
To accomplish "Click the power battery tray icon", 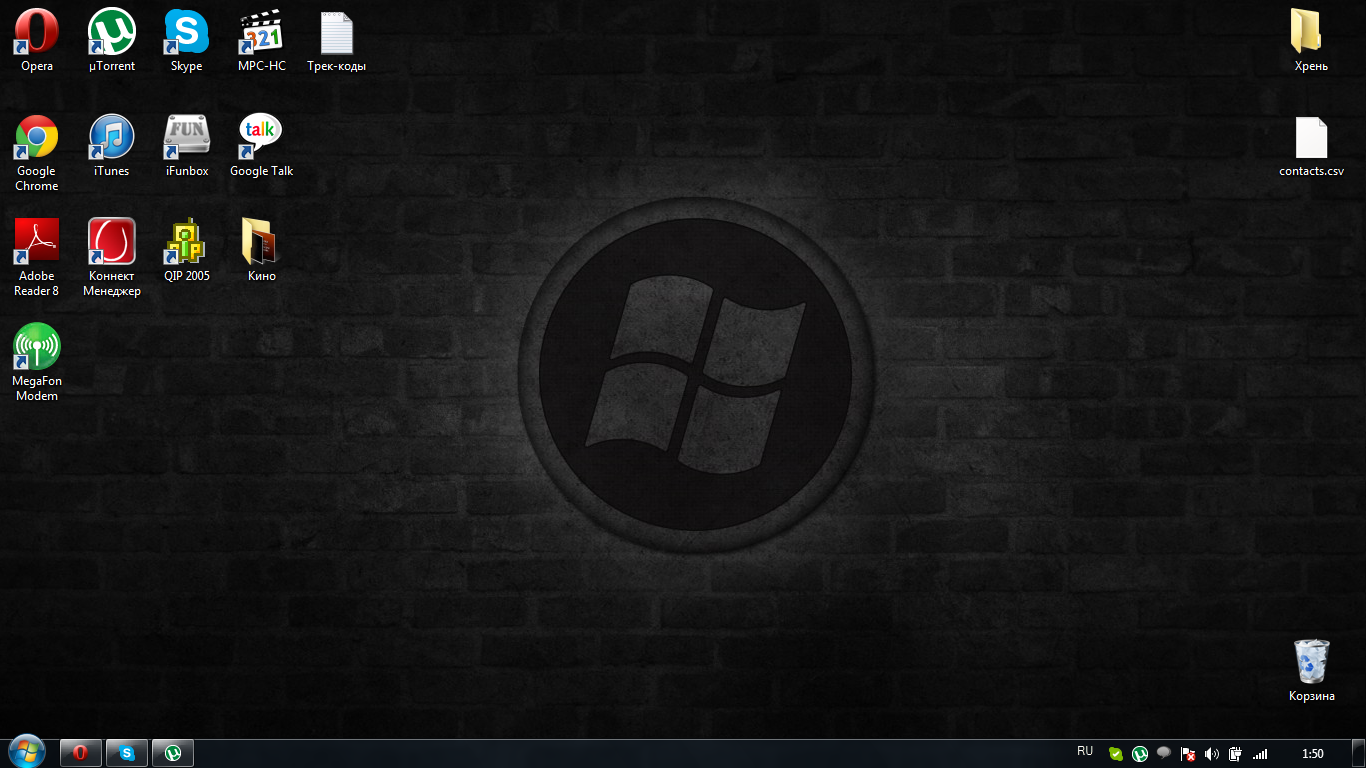I will (x=1236, y=754).
